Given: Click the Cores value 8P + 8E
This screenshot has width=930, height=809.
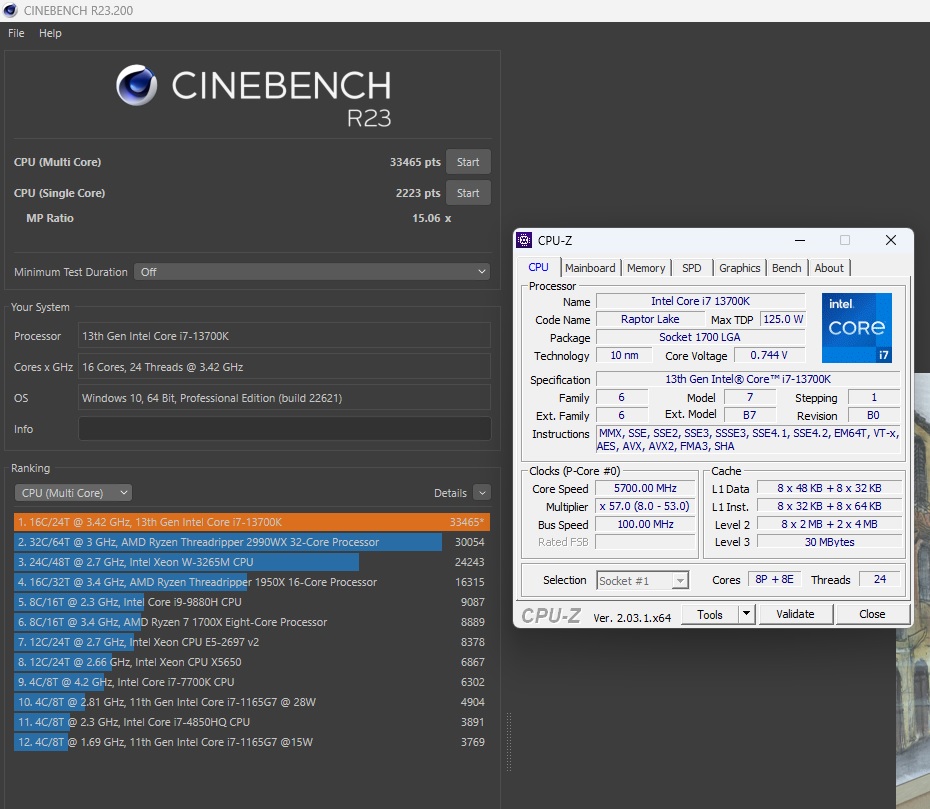Looking at the screenshot, I should (x=775, y=579).
